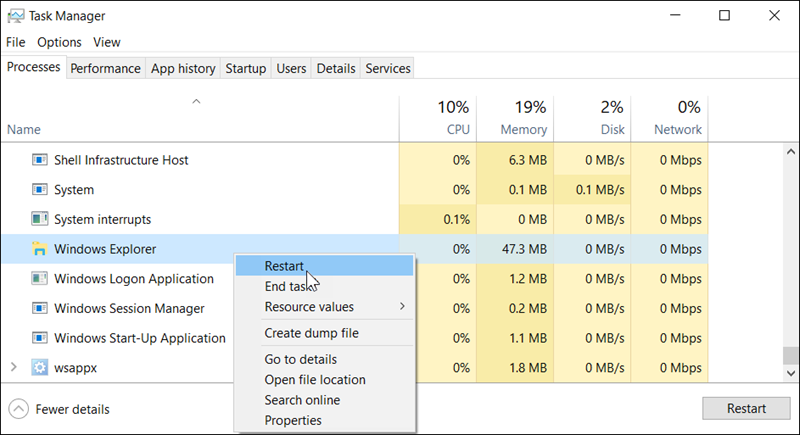Image resolution: width=800 pixels, height=435 pixels.
Task: Switch to the App history tab
Action: [x=183, y=68]
